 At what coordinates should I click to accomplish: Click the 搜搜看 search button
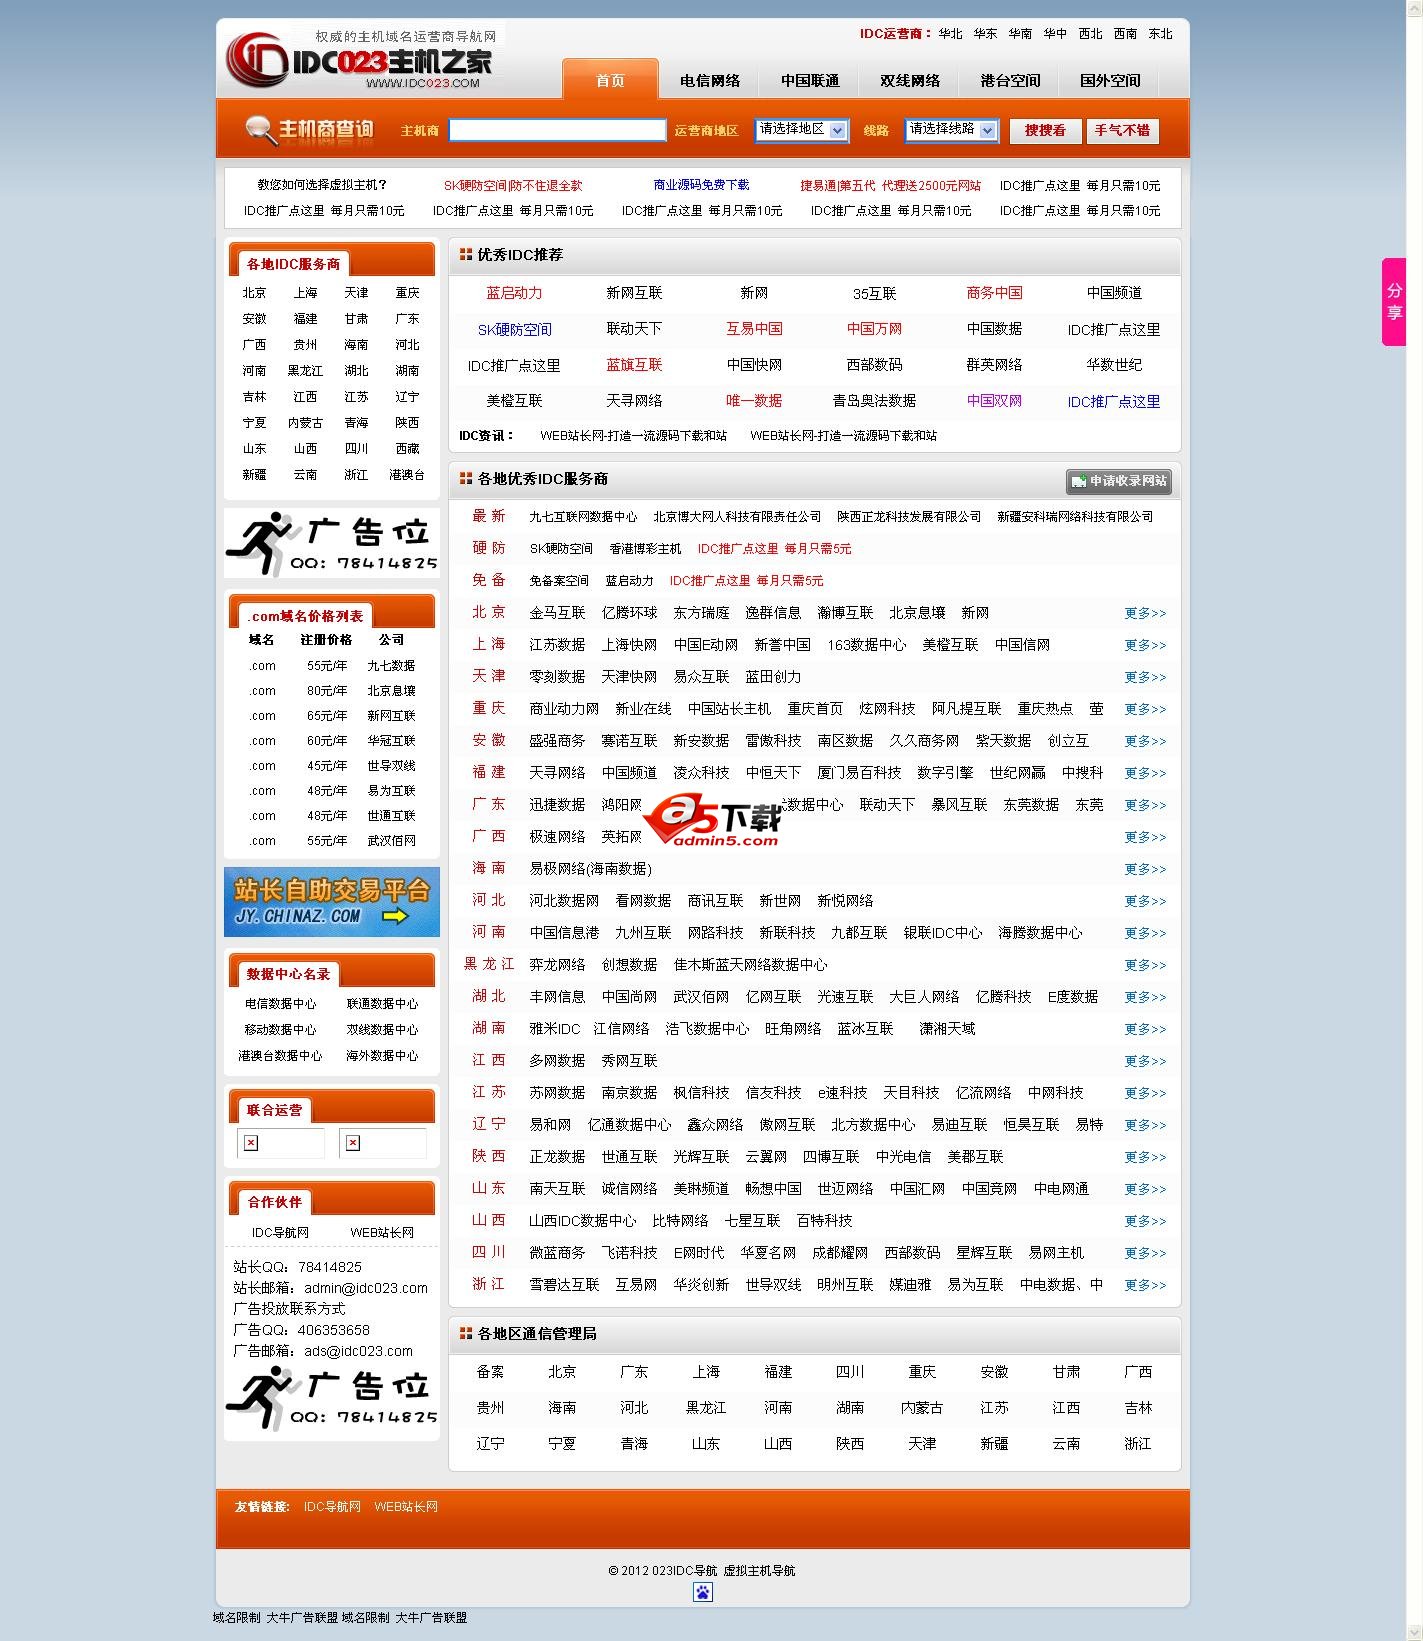(1045, 131)
